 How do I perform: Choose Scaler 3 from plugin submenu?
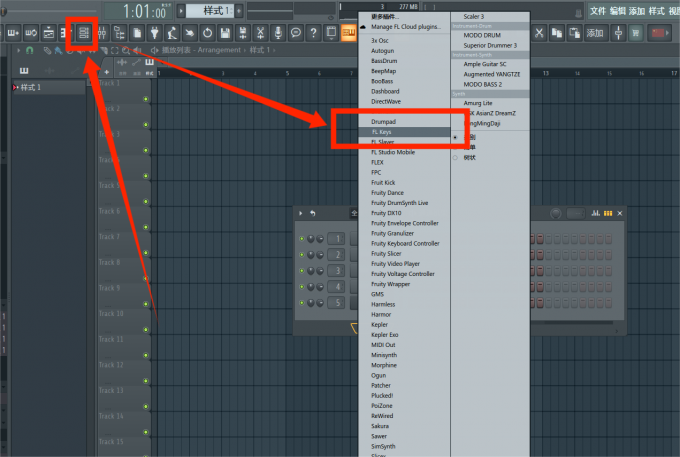(490, 16)
